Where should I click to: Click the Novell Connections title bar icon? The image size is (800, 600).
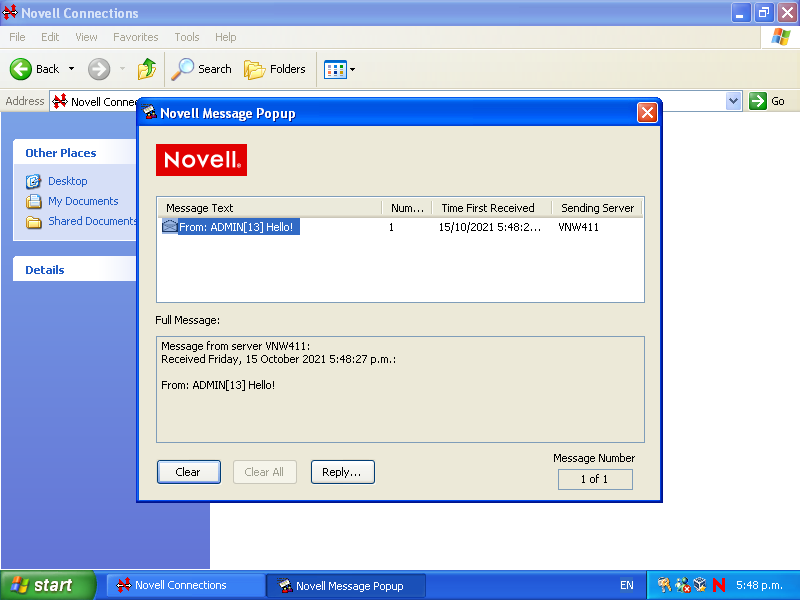pyautogui.click(x=10, y=13)
